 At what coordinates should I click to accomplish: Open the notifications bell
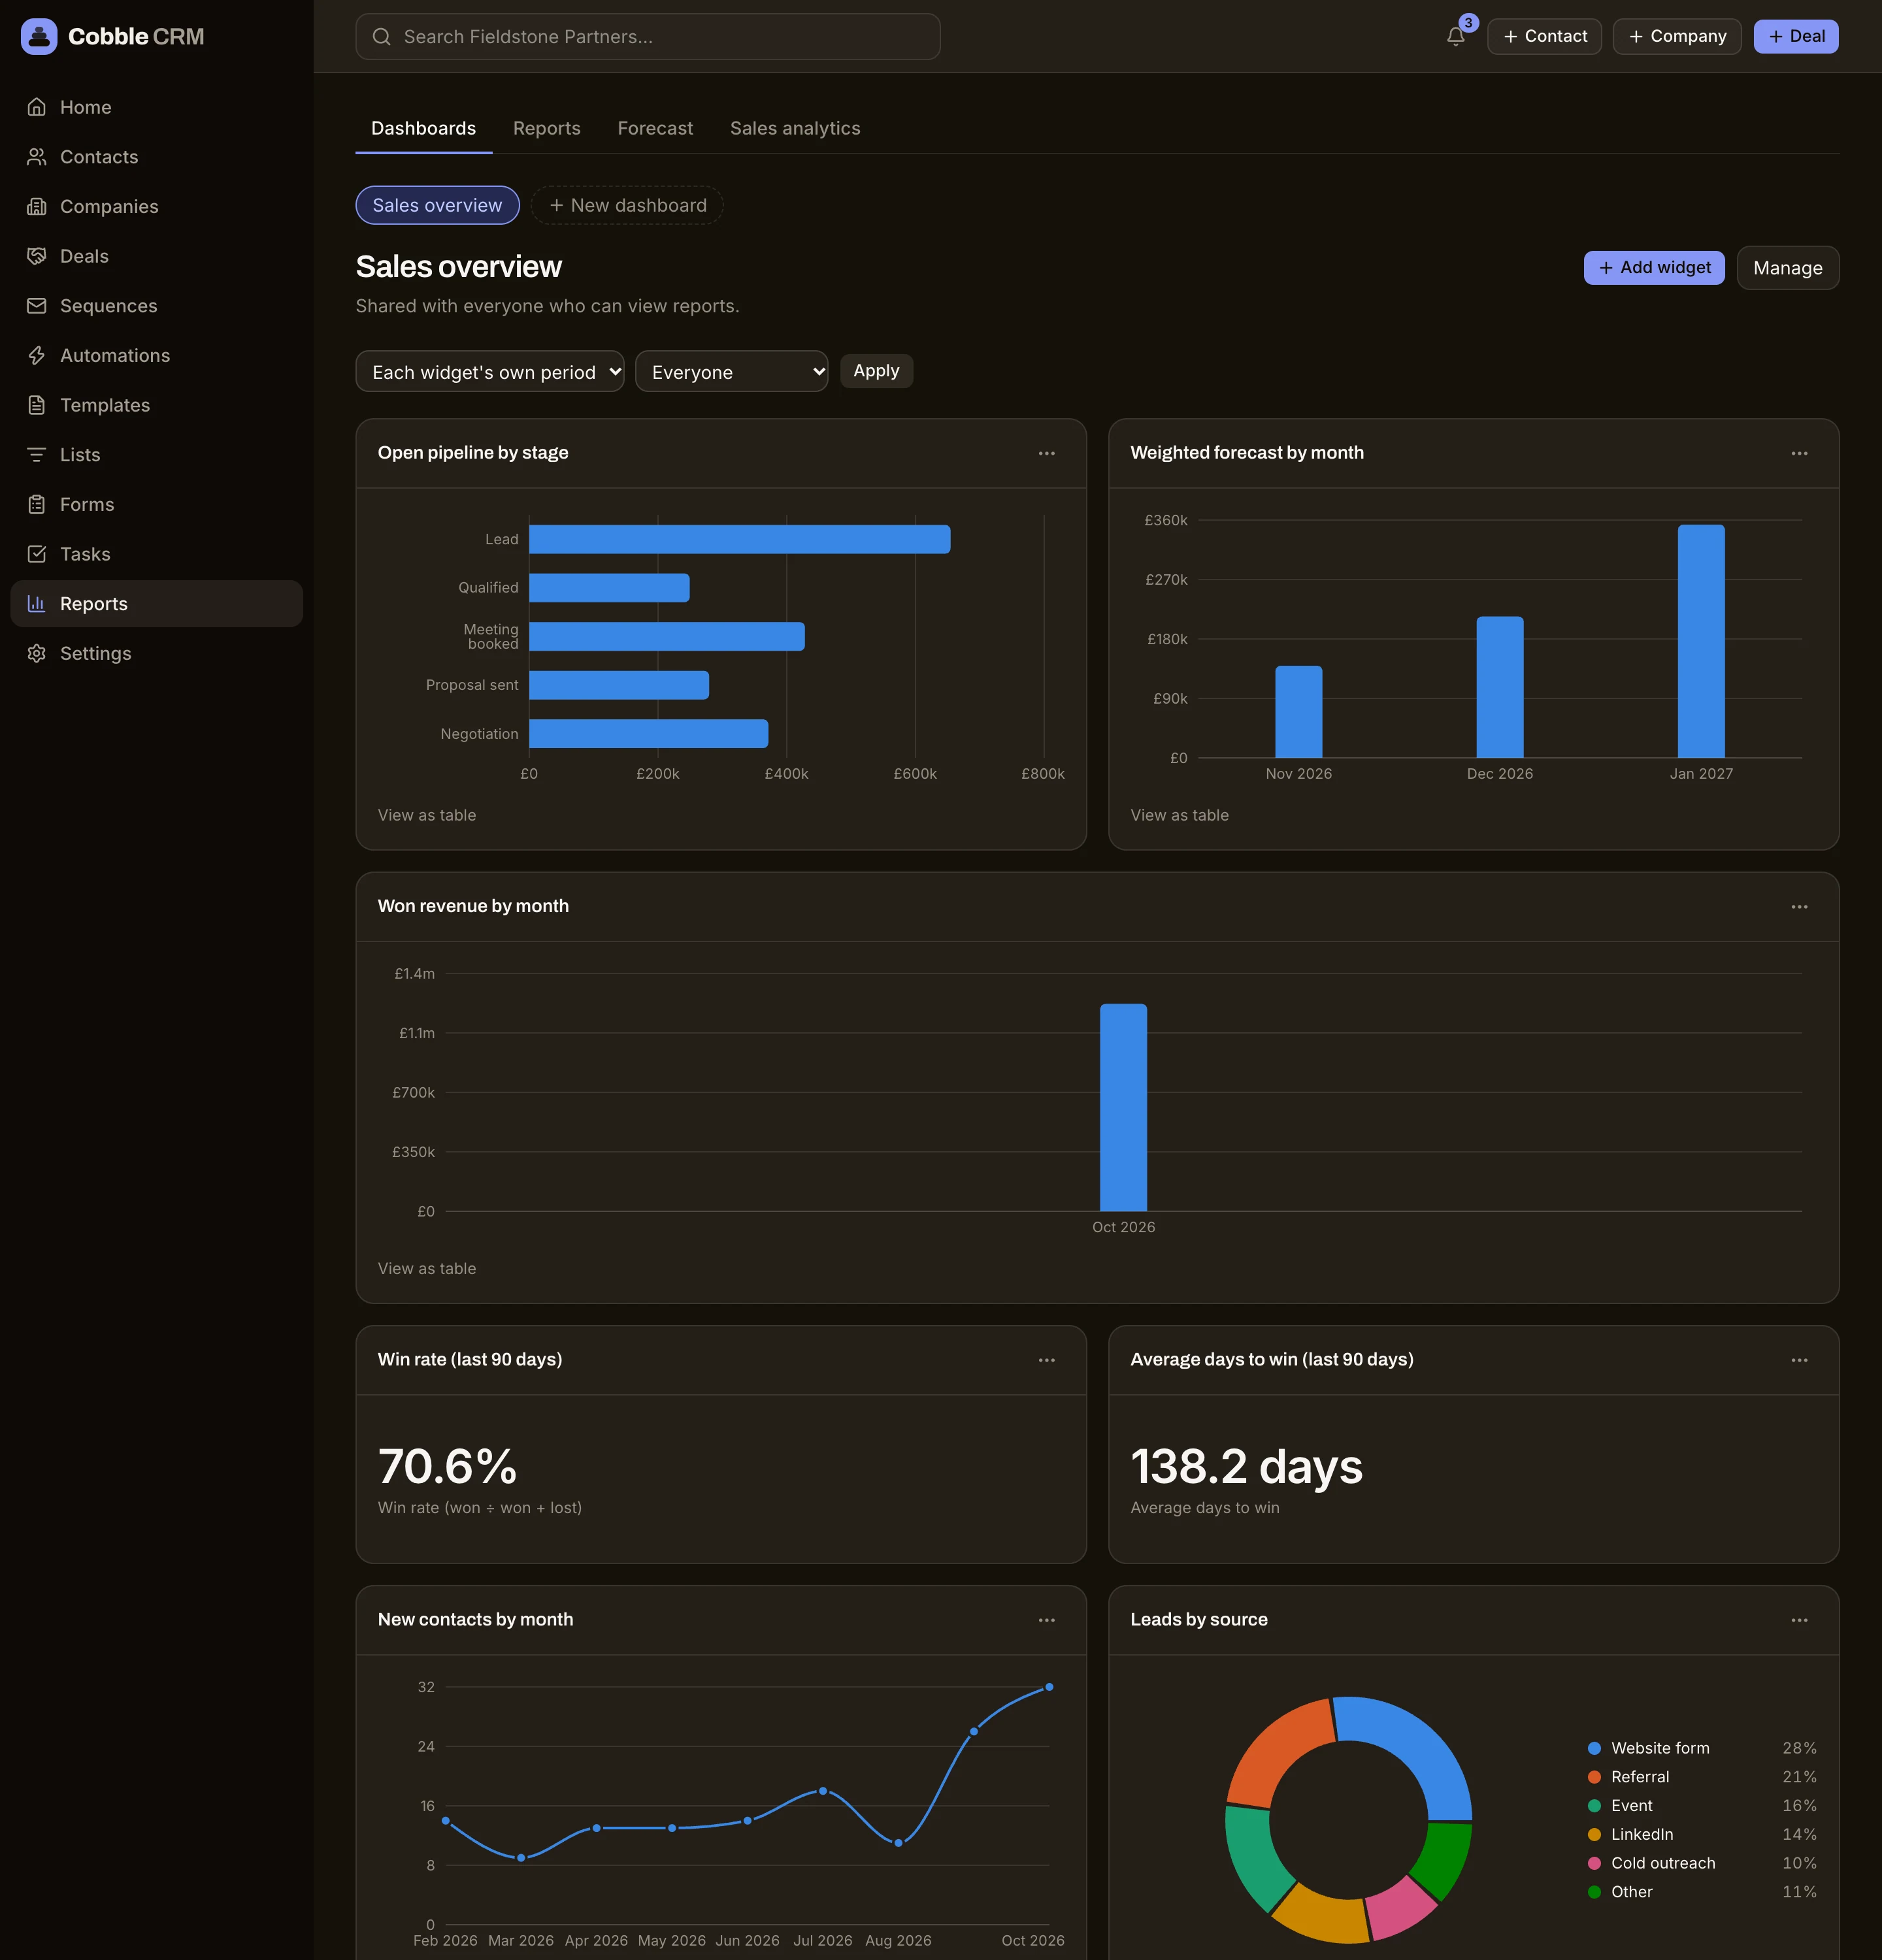click(x=1456, y=37)
